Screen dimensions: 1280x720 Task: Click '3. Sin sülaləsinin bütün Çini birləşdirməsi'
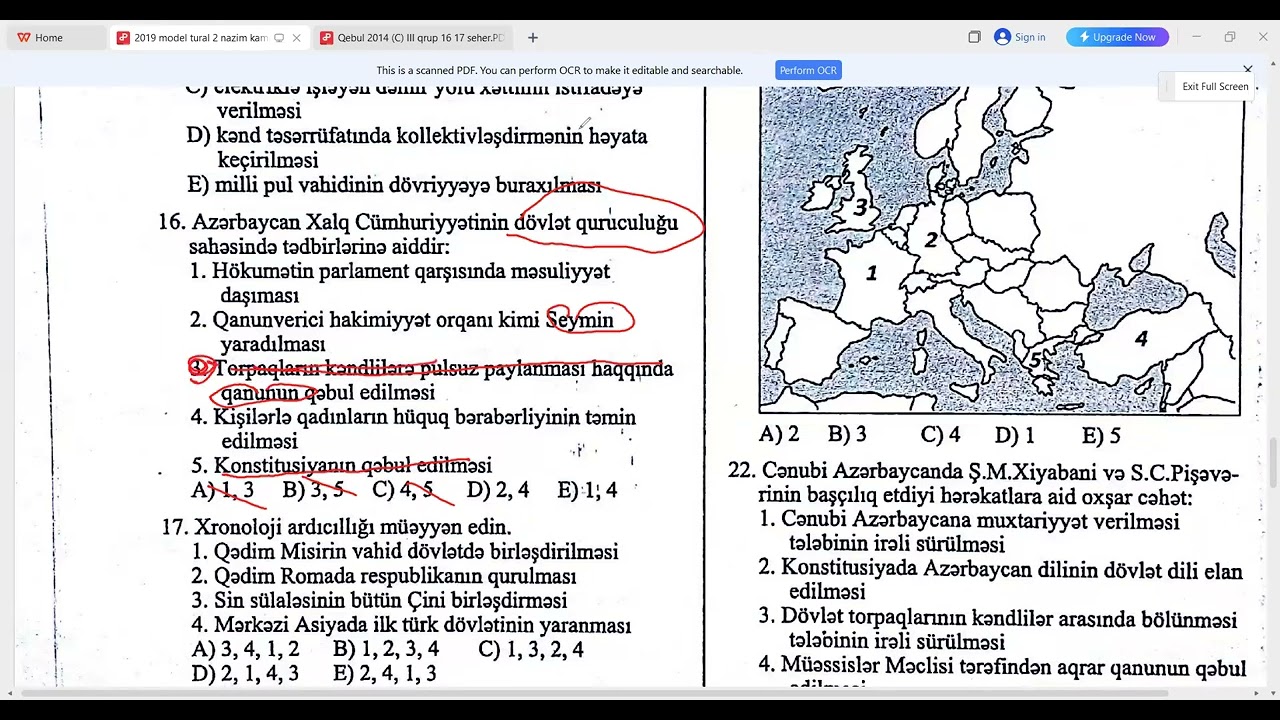coord(379,600)
